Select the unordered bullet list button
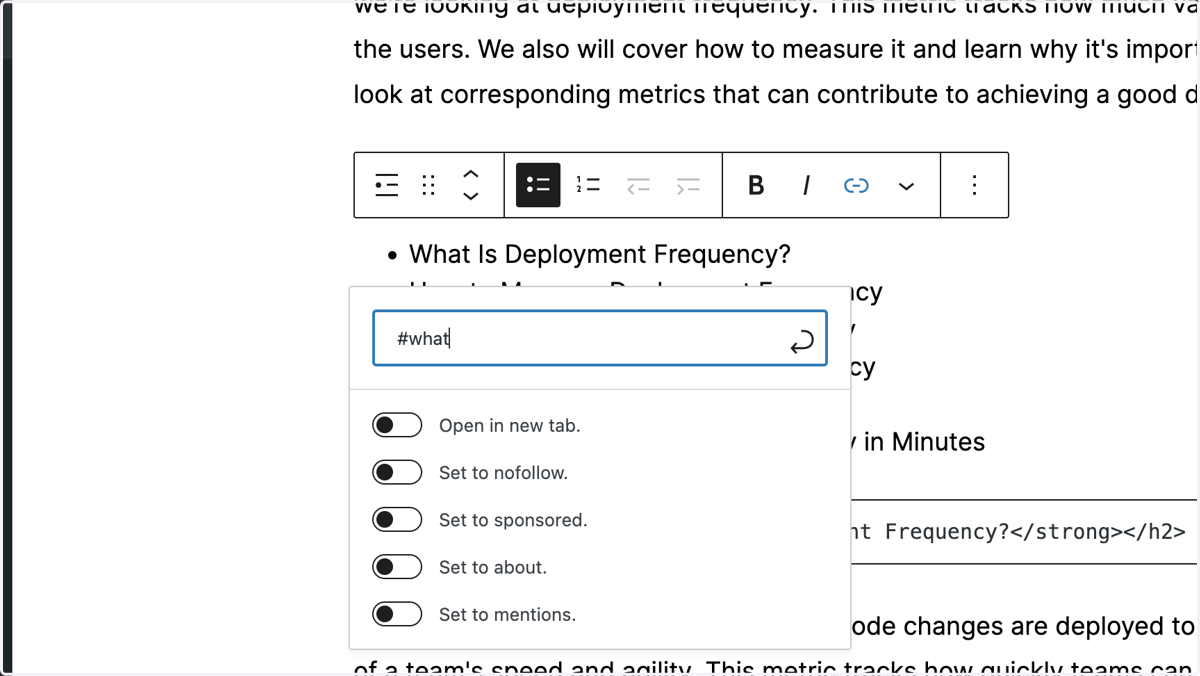Viewport: 1200px width, 676px height. (x=538, y=185)
